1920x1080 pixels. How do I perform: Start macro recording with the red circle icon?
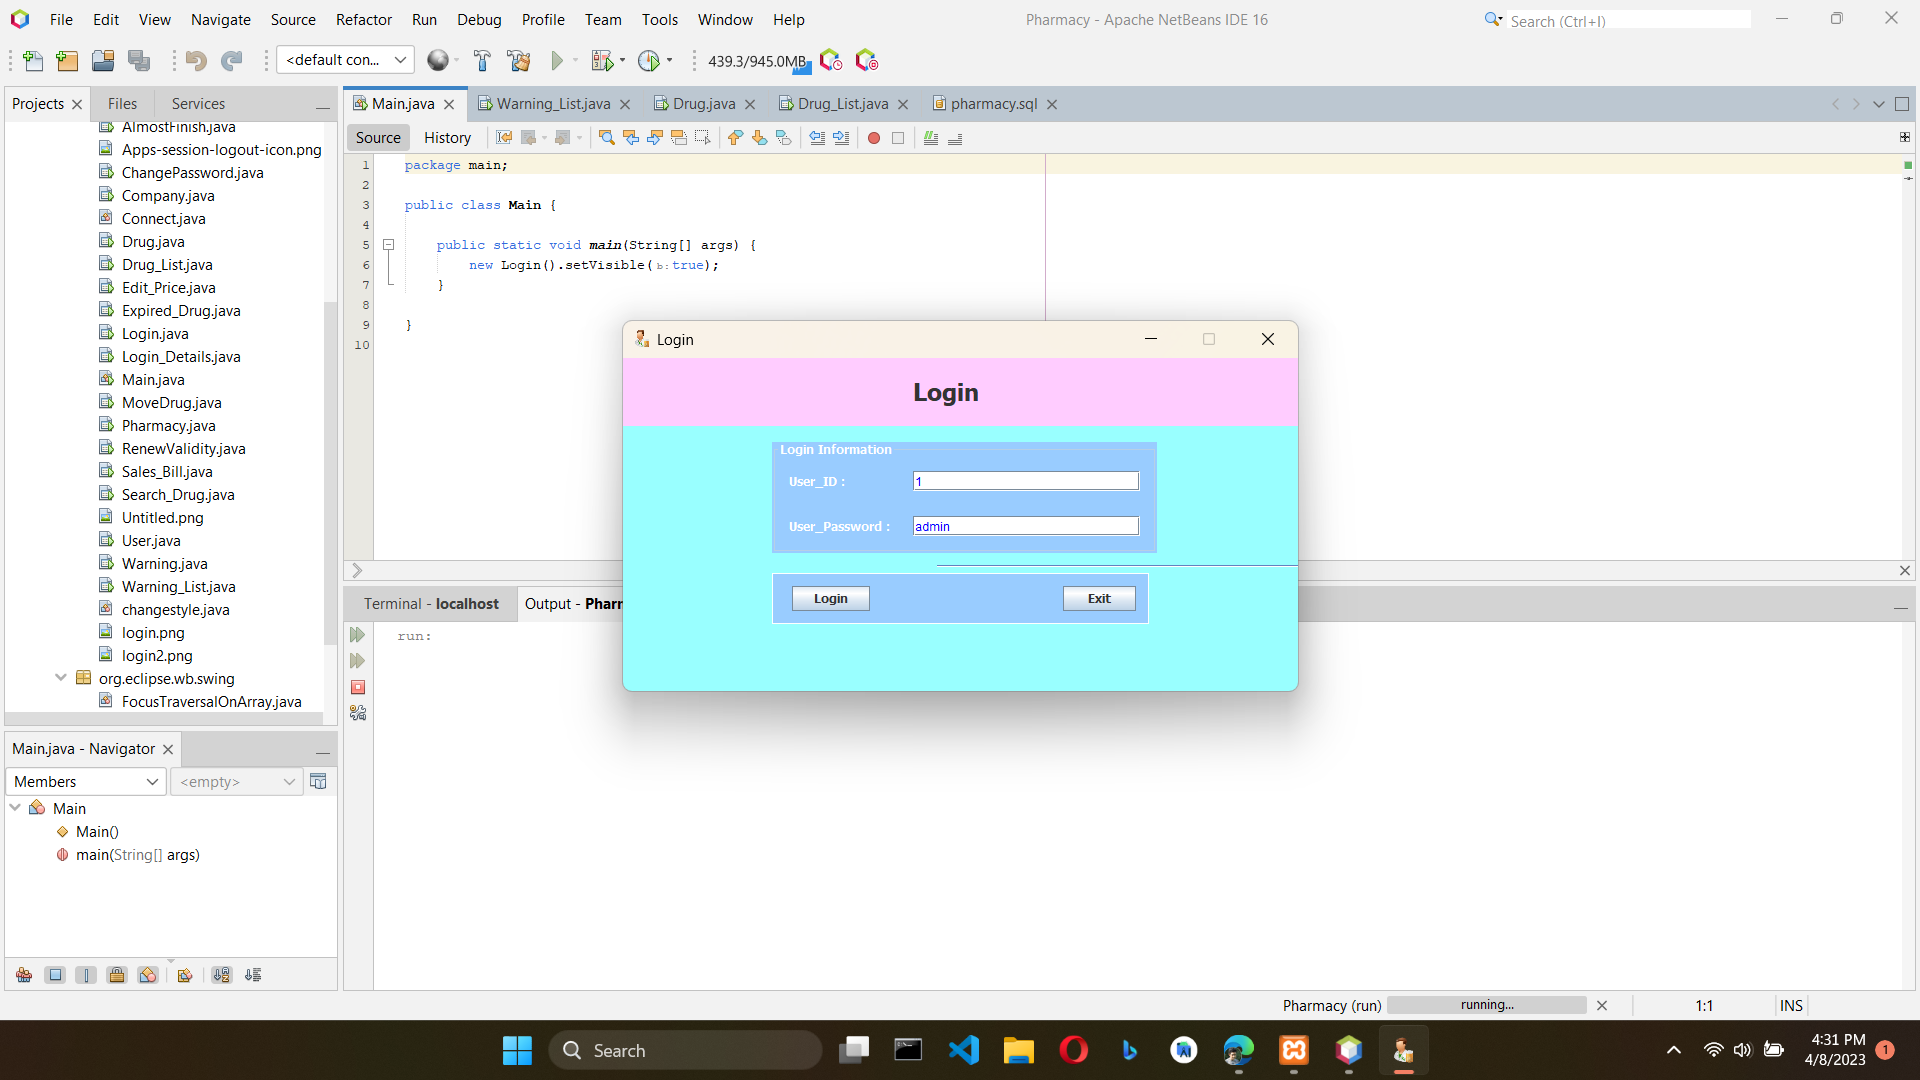point(873,138)
